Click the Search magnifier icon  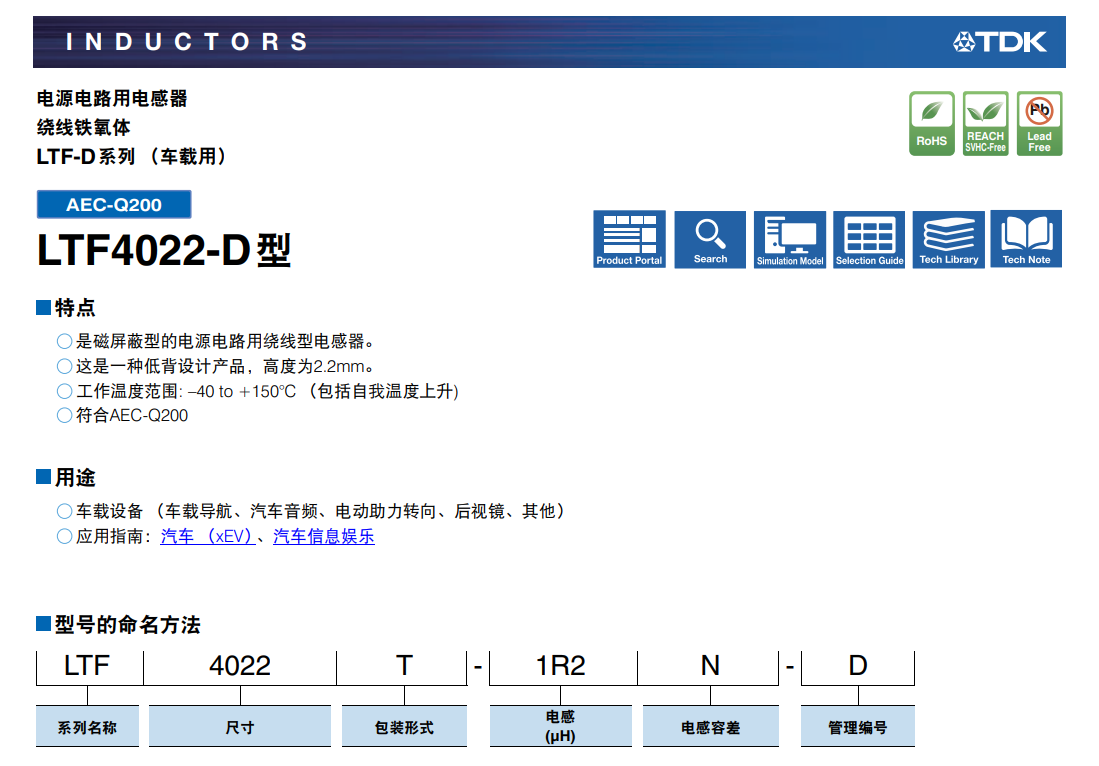710,239
